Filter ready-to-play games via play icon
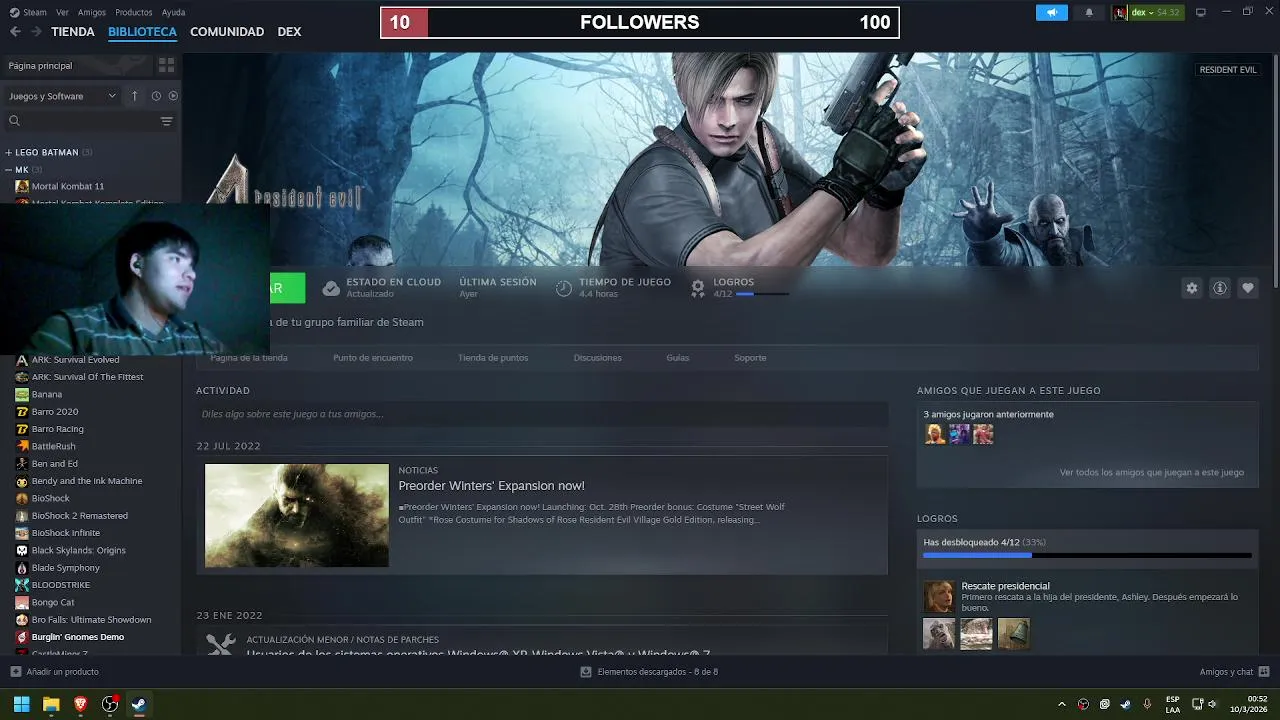This screenshot has width=1280, height=720. (x=173, y=96)
